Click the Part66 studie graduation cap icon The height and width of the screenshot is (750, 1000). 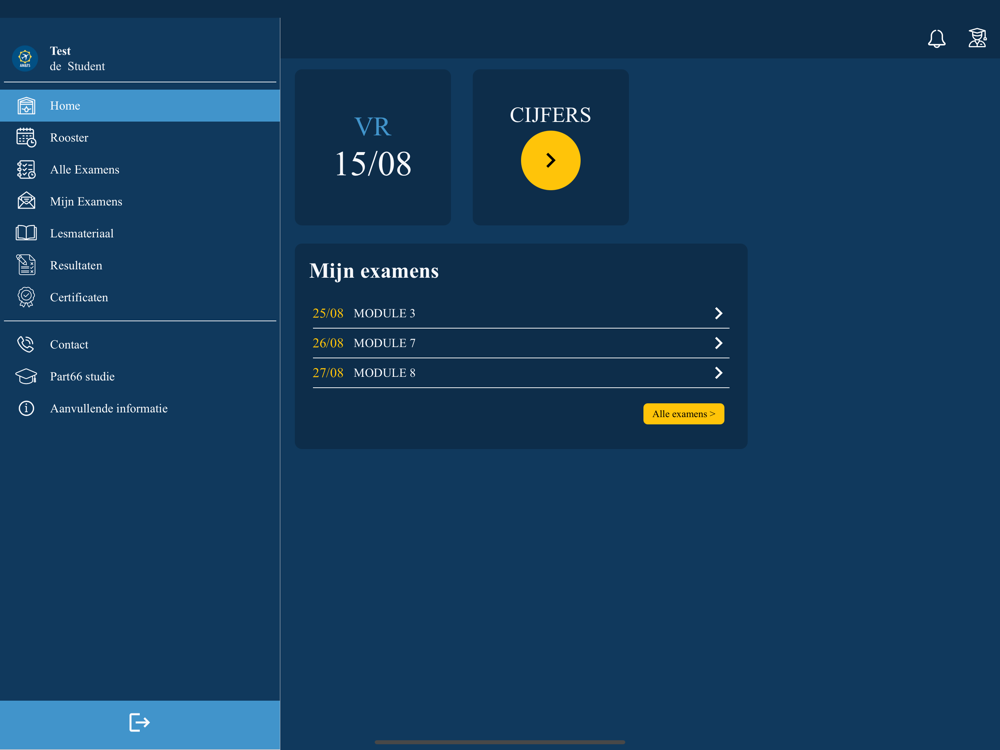(26, 376)
